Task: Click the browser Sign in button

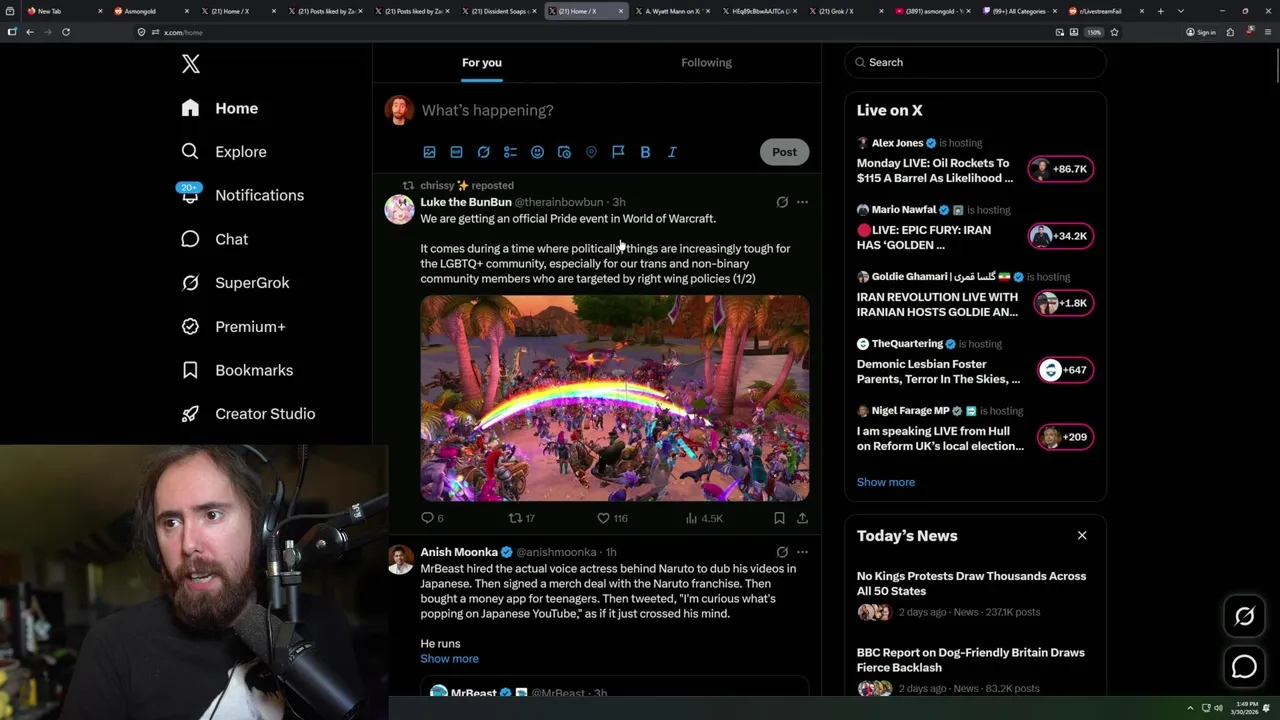Action: tap(1201, 32)
